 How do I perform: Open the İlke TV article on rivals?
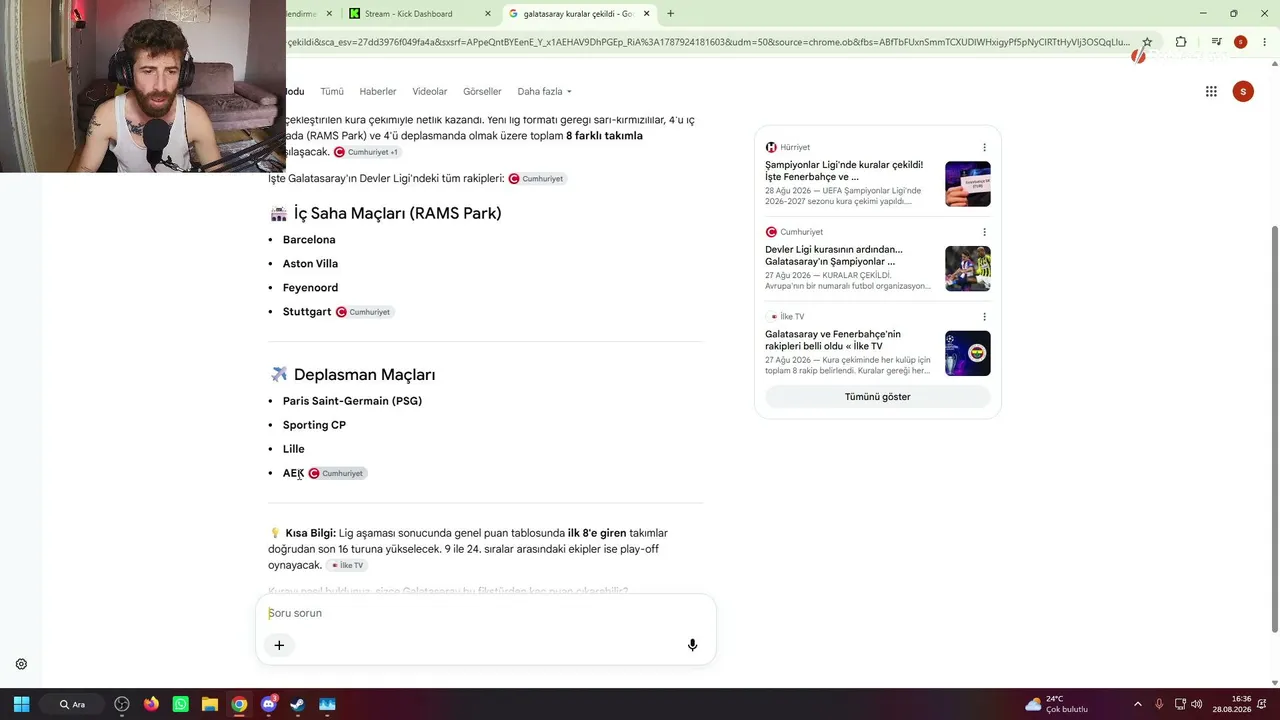coord(833,340)
